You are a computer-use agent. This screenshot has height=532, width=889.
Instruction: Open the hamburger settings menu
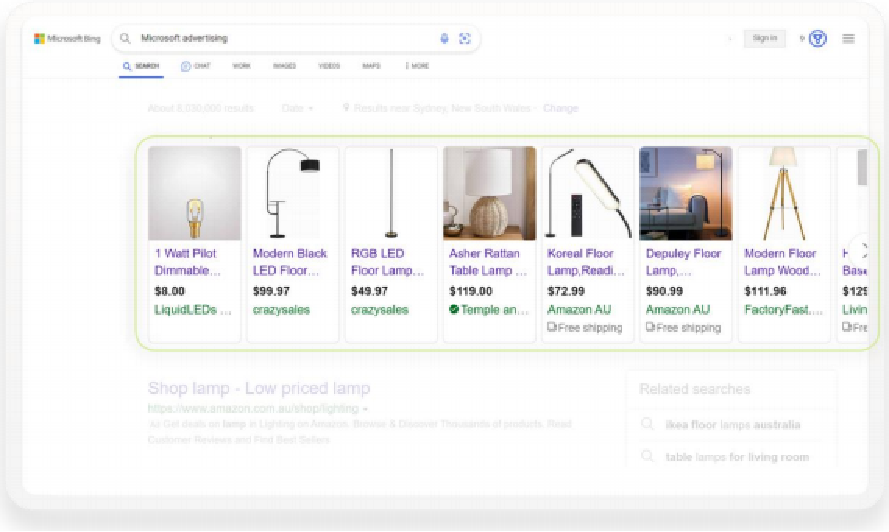point(848,39)
